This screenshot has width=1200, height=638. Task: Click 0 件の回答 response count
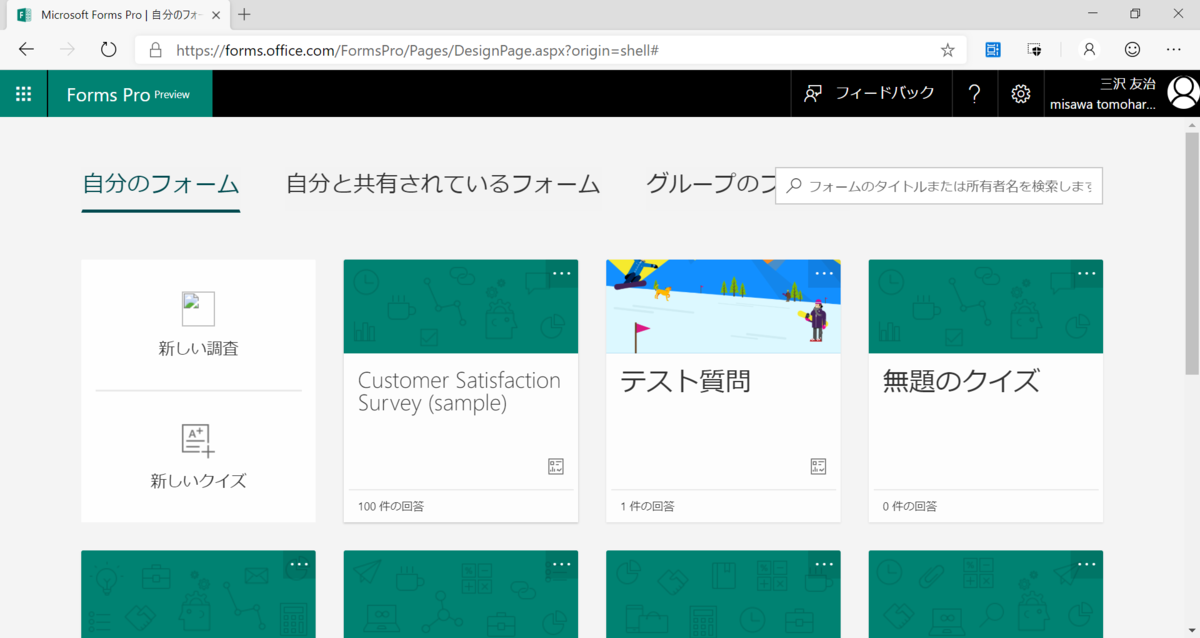[910, 506]
